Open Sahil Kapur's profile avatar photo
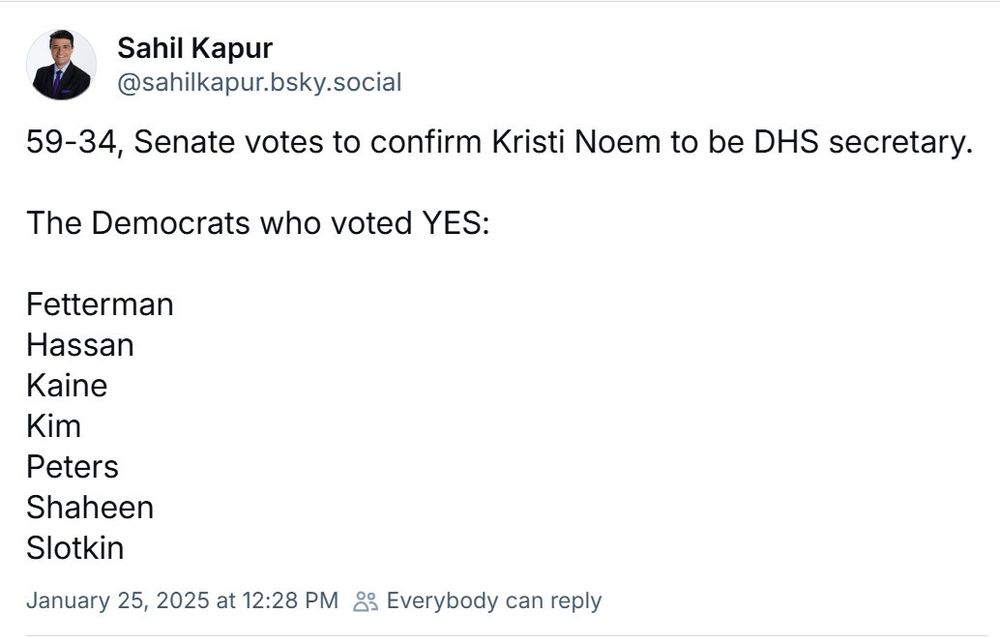Viewport: 1000px width, 638px height. pyautogui.click(x=61, y=64)
